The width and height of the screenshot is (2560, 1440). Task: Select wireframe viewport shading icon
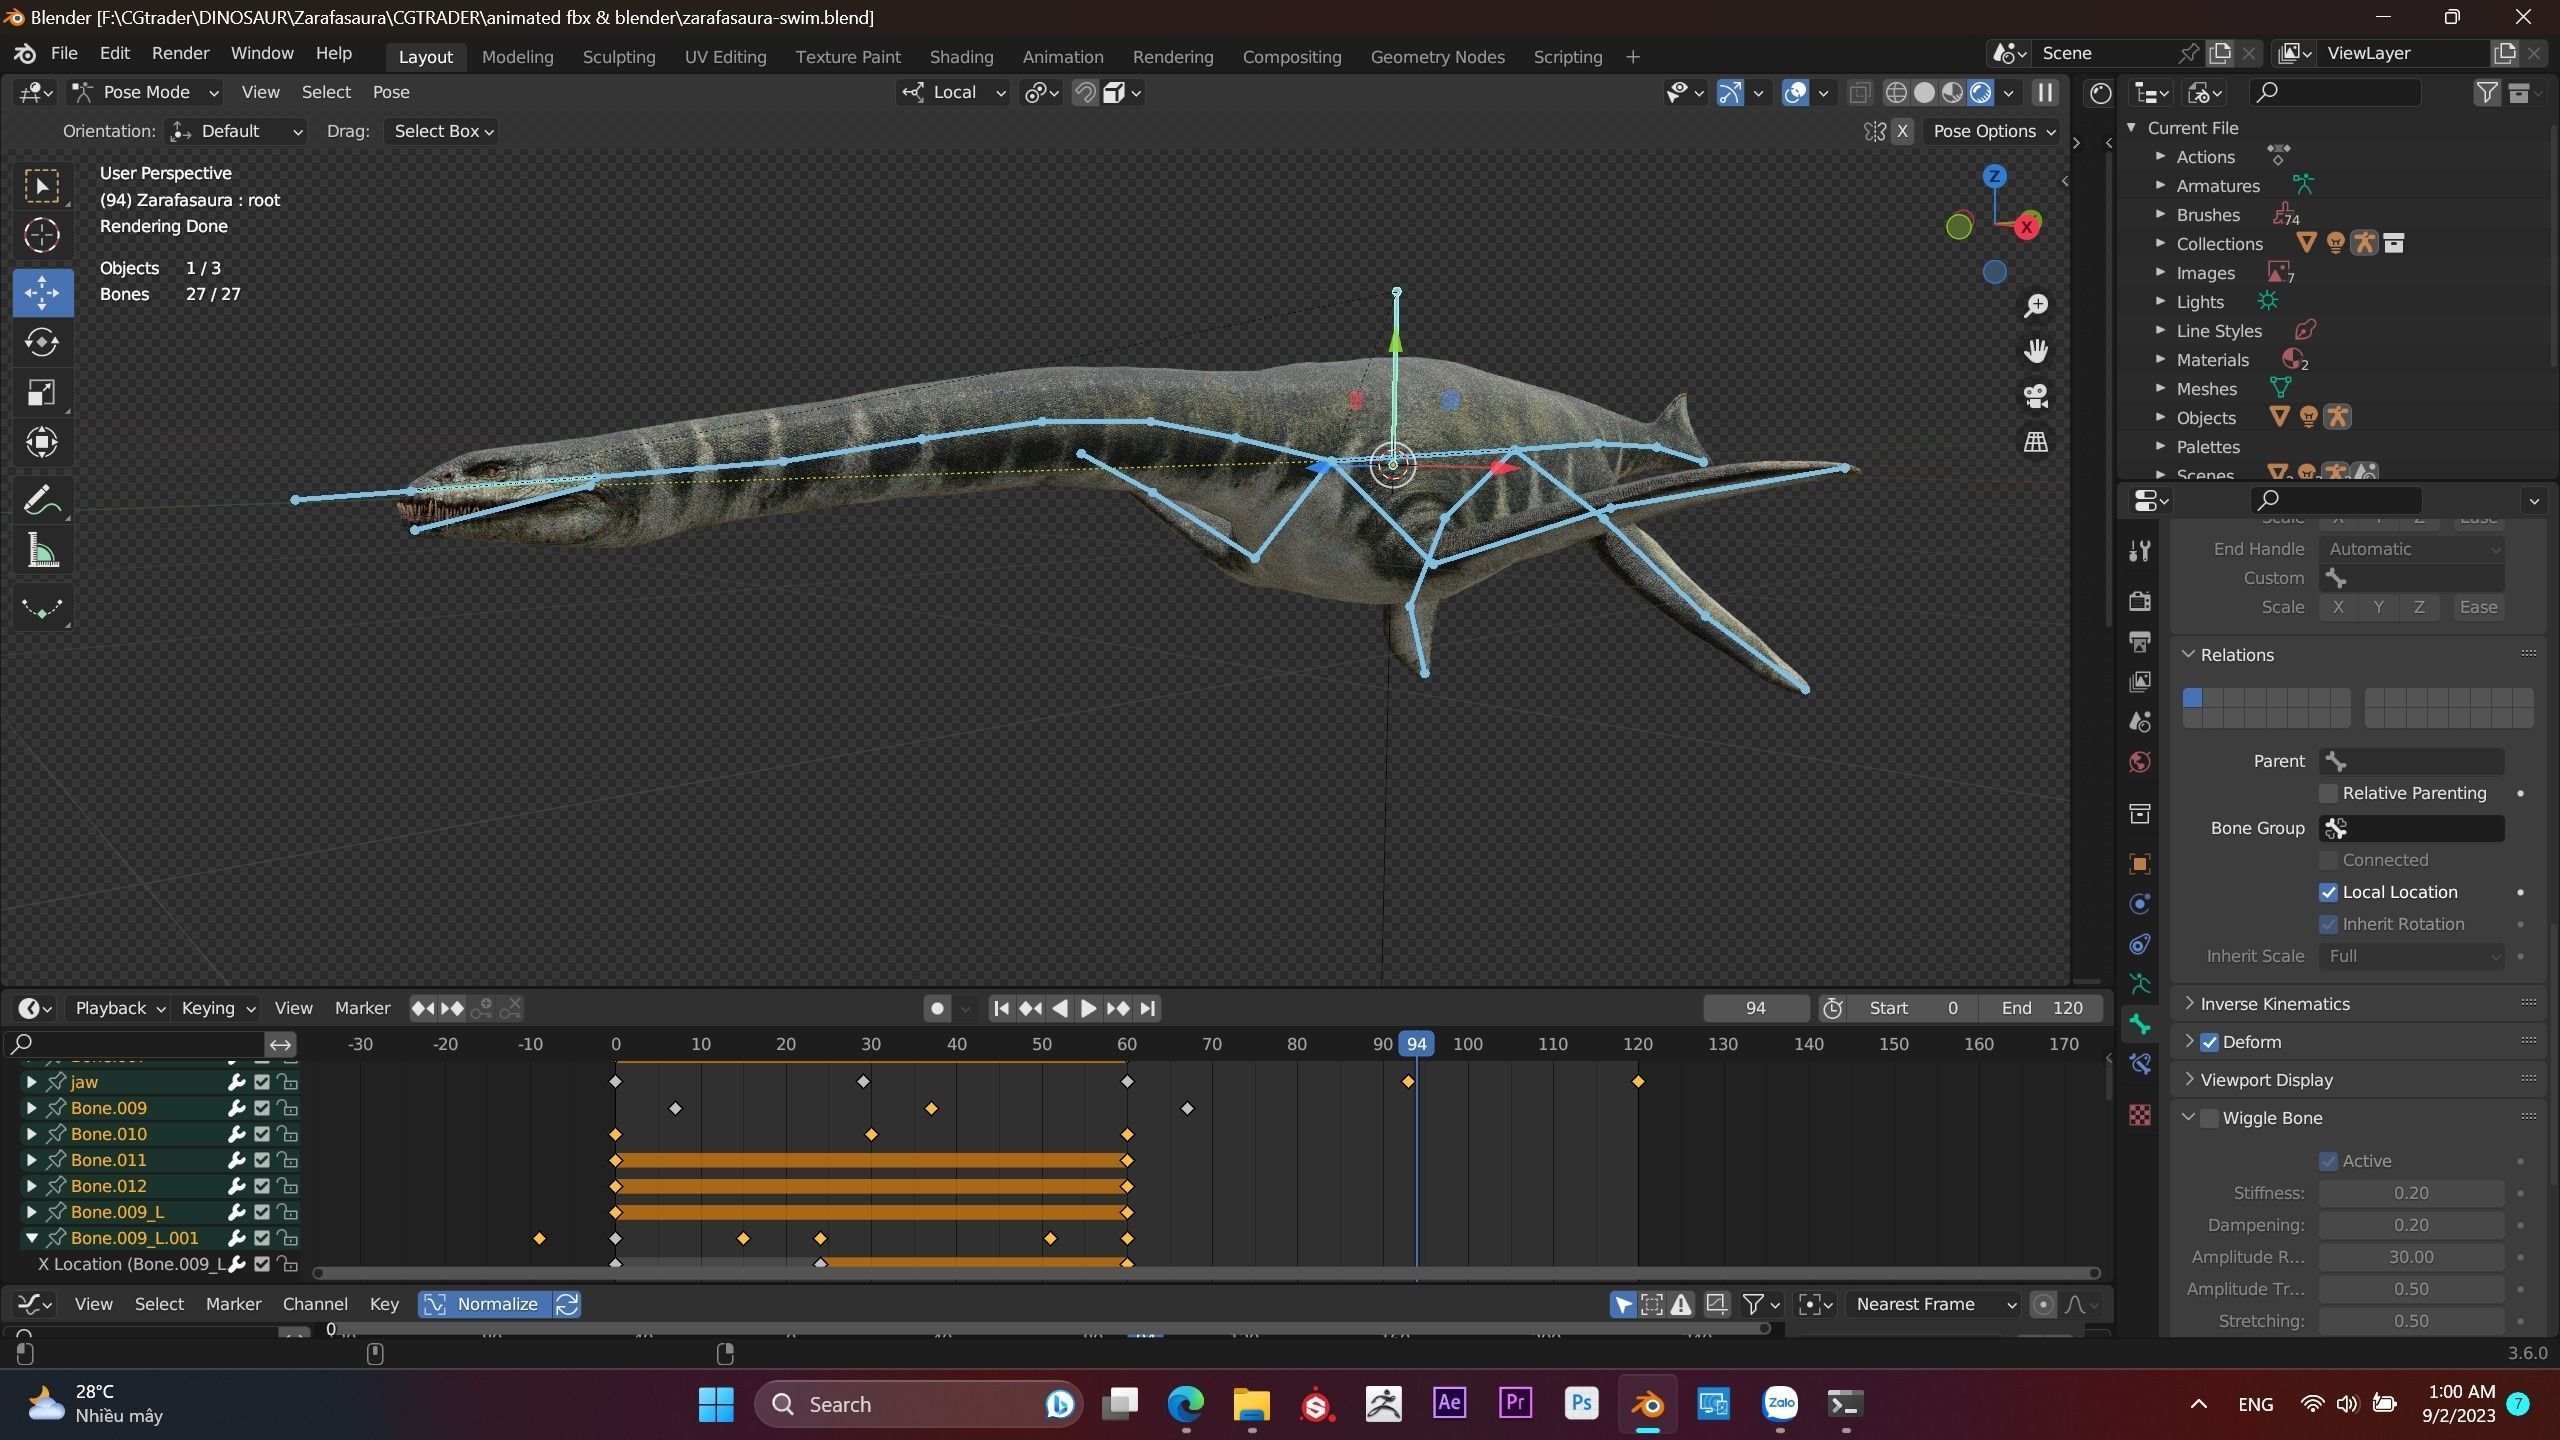1895,93
